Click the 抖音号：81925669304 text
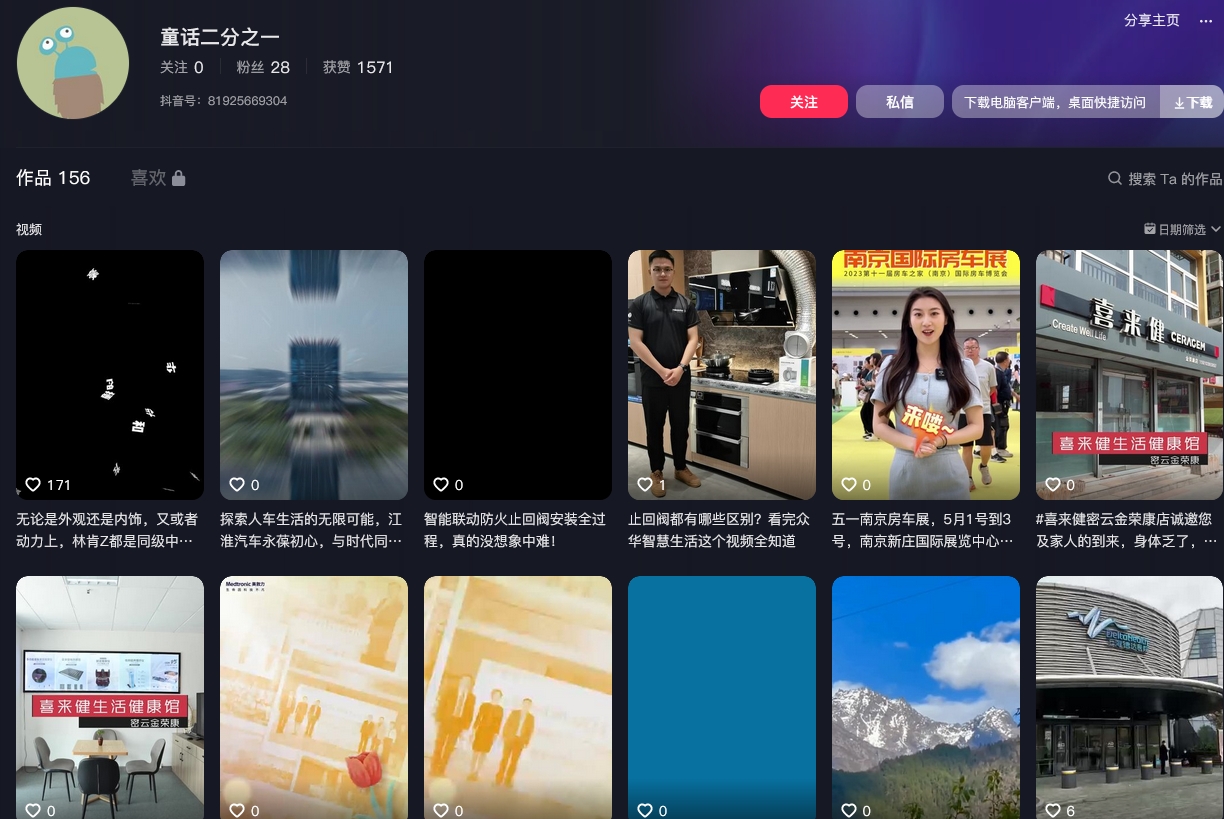 [x=224, y=101]
